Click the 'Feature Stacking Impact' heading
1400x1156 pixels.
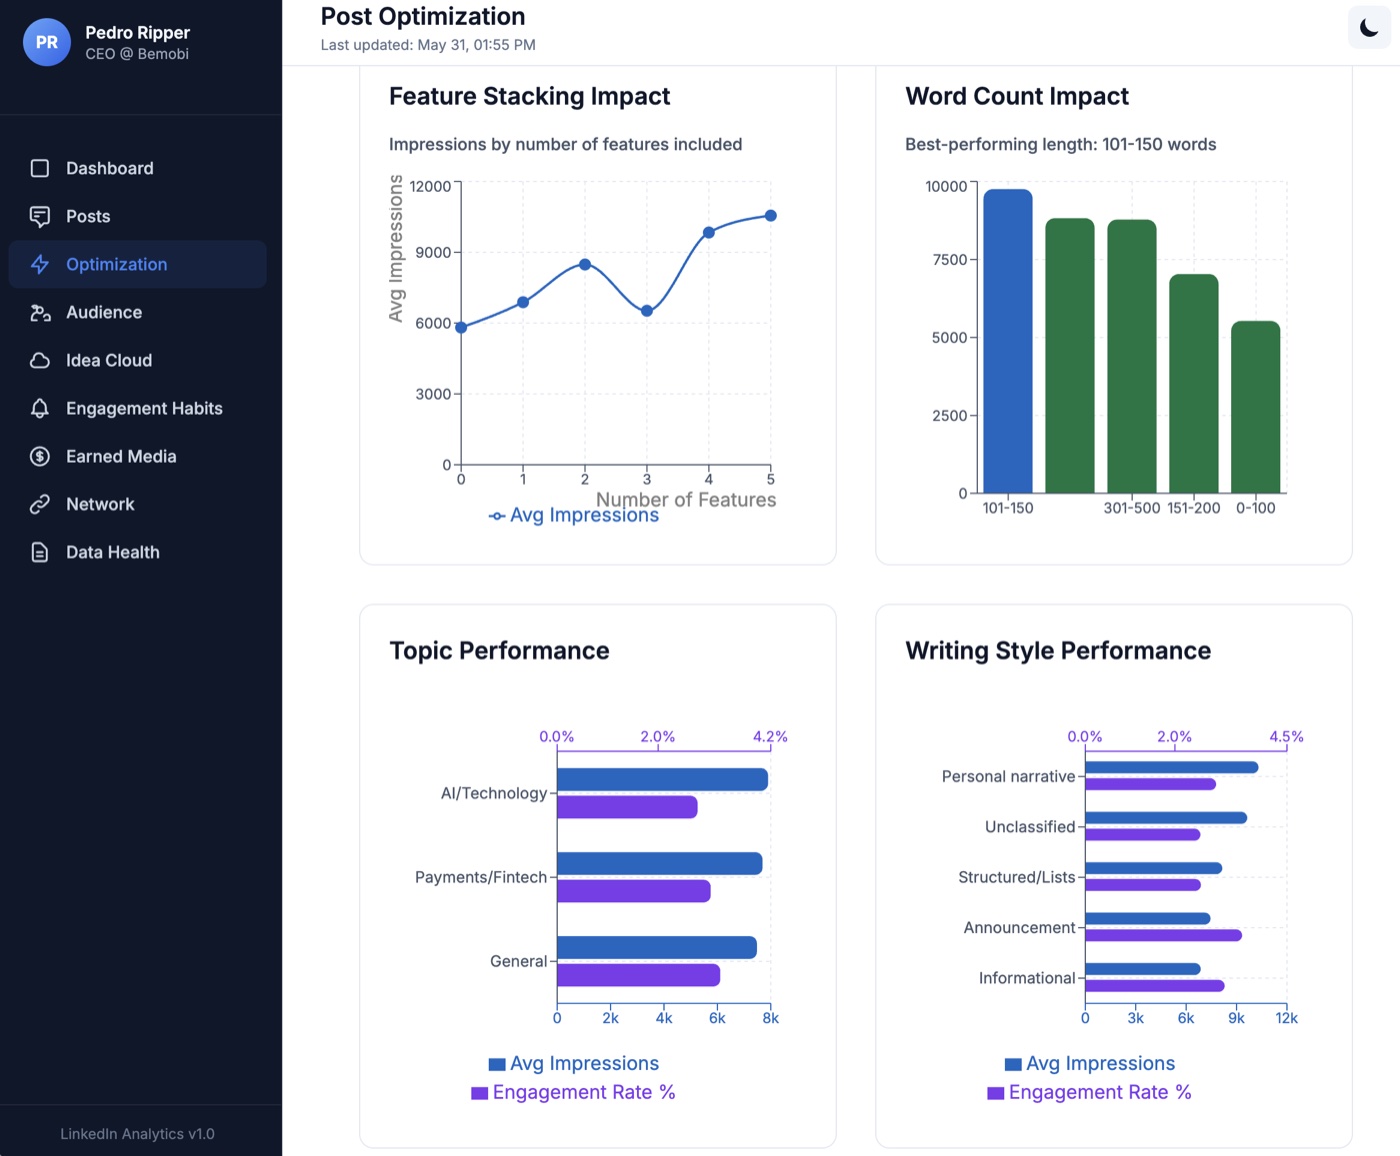530,96
